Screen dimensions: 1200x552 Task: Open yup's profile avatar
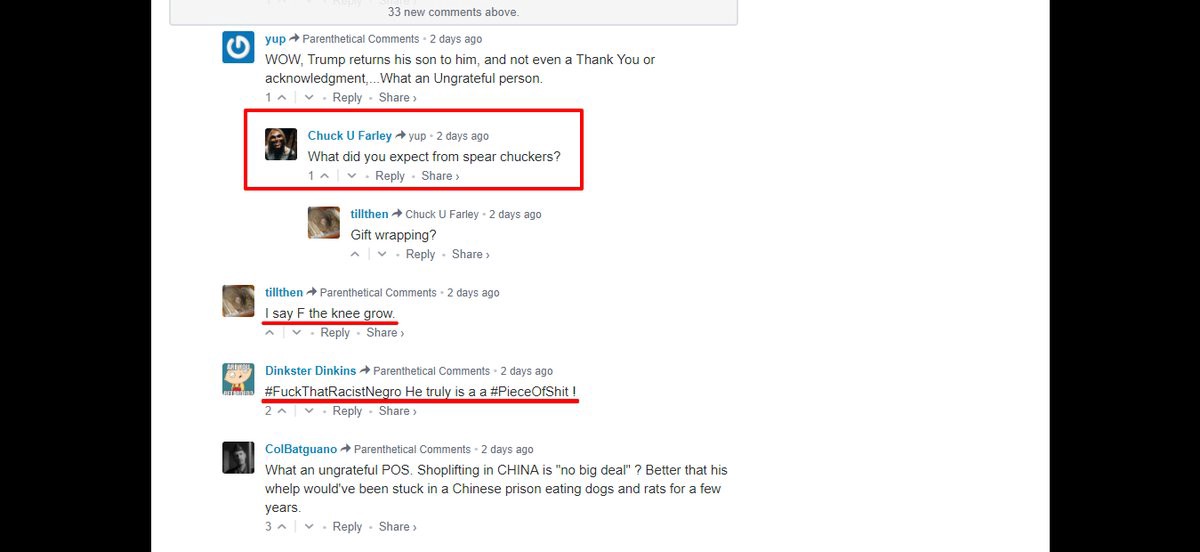[x=238, y=47]
